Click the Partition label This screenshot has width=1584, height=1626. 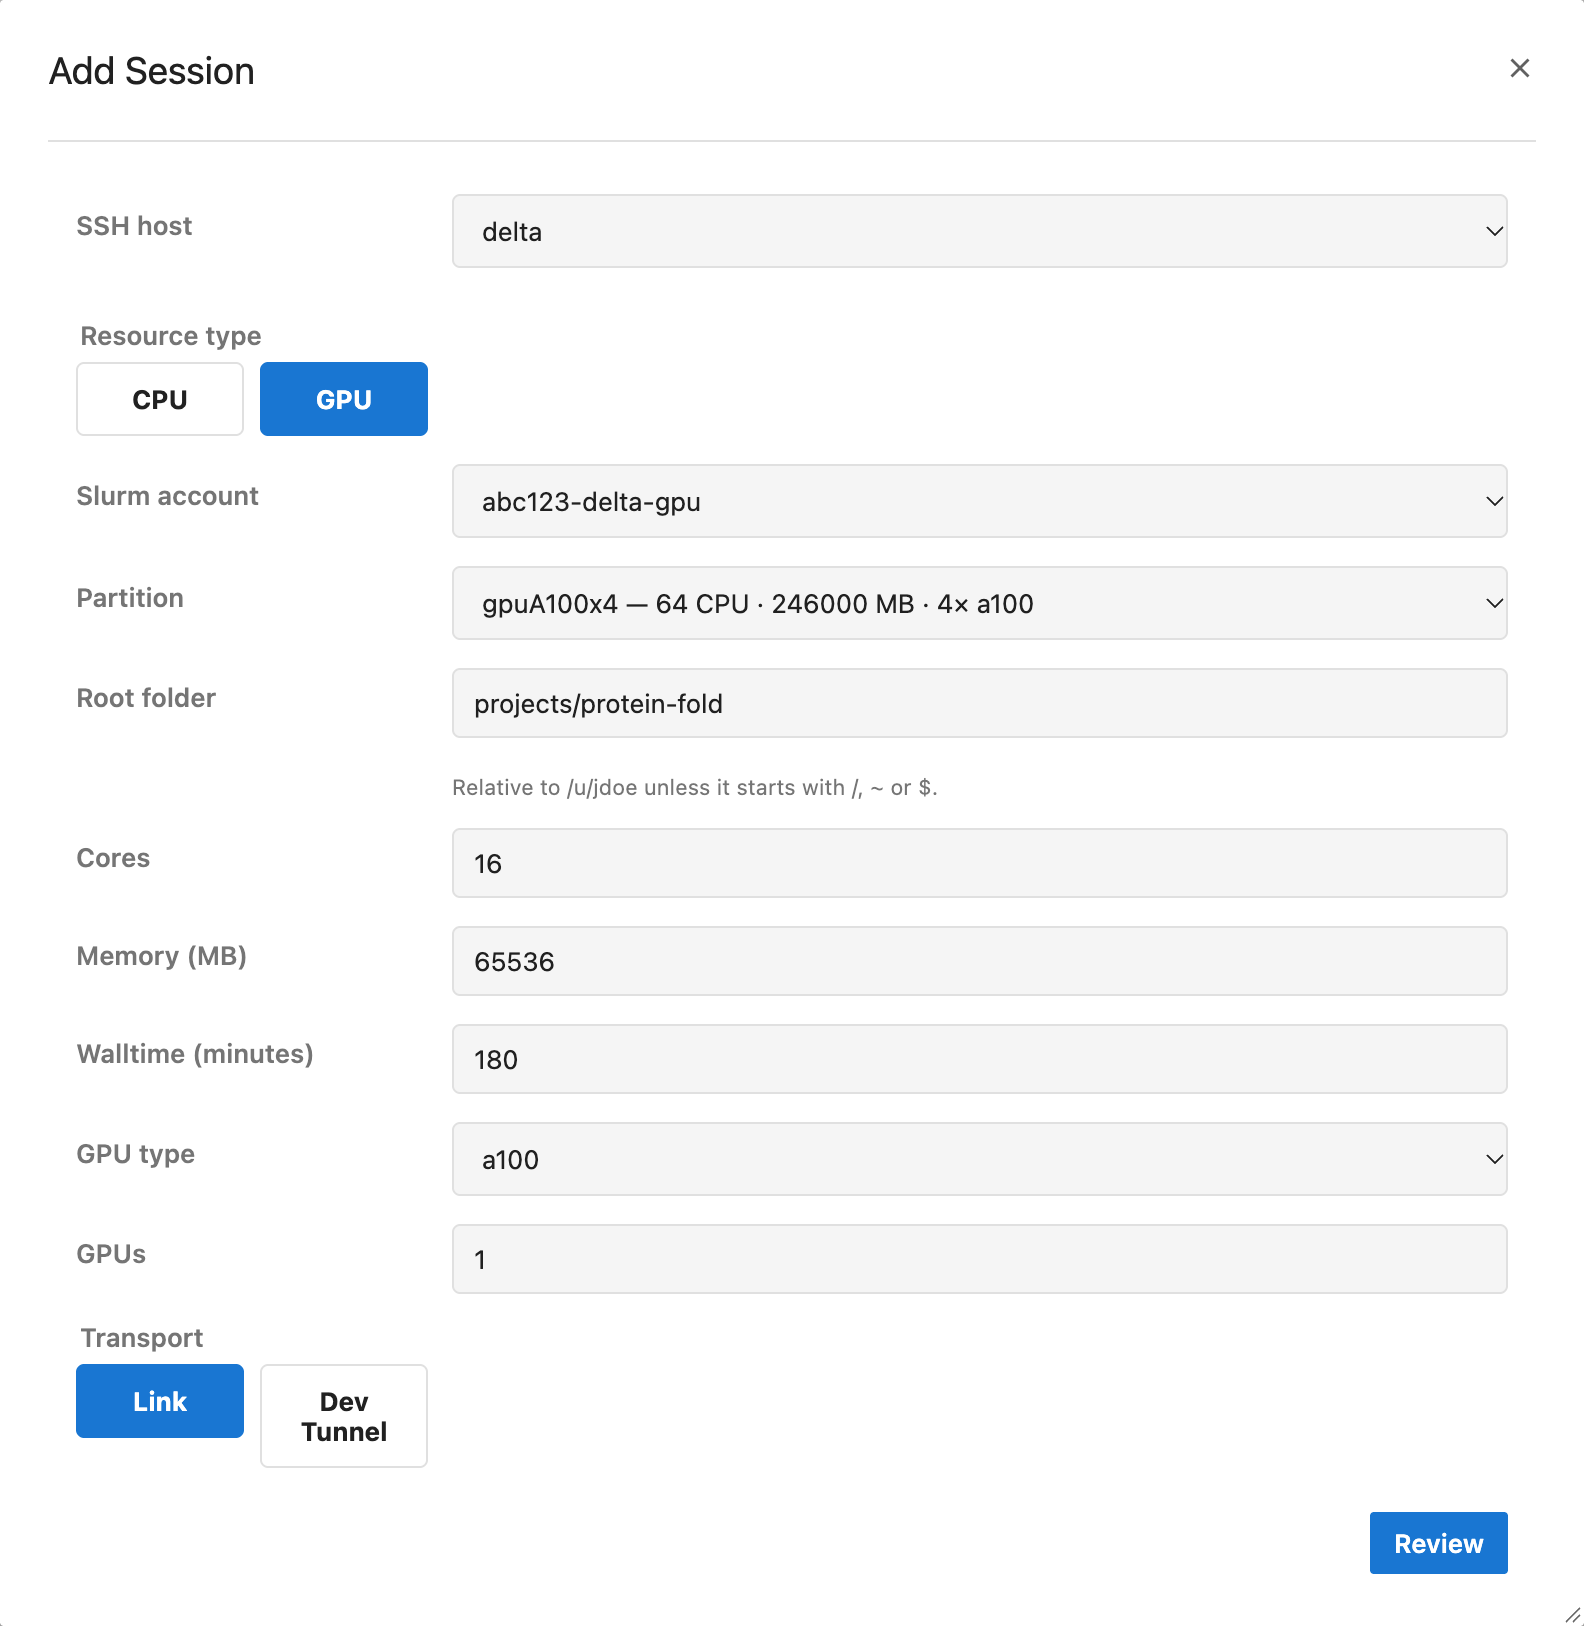[x=130, y=598]
